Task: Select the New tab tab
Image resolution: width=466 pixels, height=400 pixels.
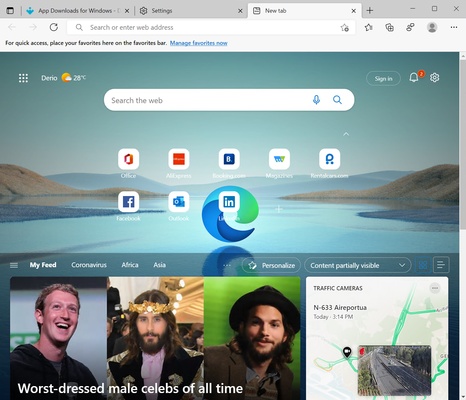Action: click(305, 11)
